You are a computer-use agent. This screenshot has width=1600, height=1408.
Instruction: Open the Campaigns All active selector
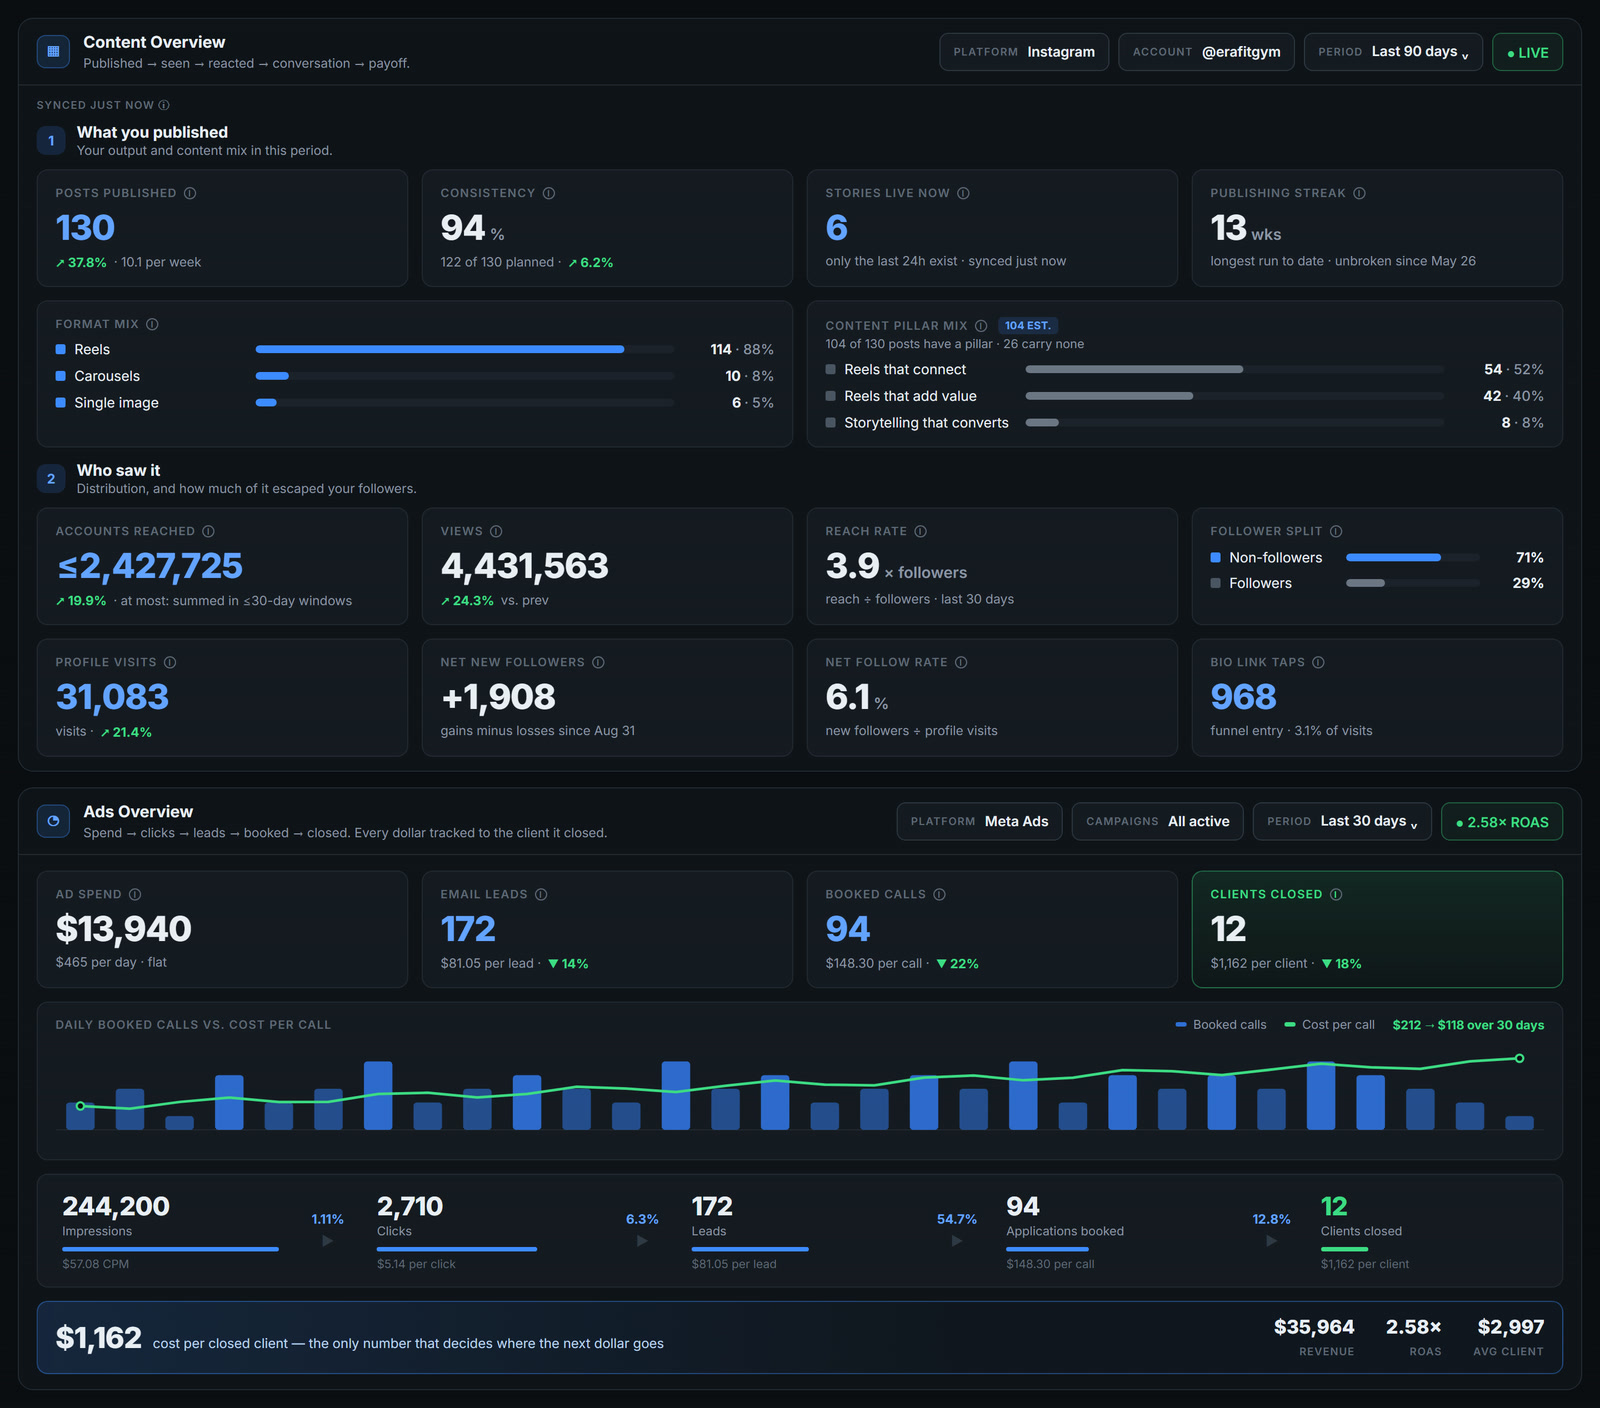click(x=1158, y=821)
